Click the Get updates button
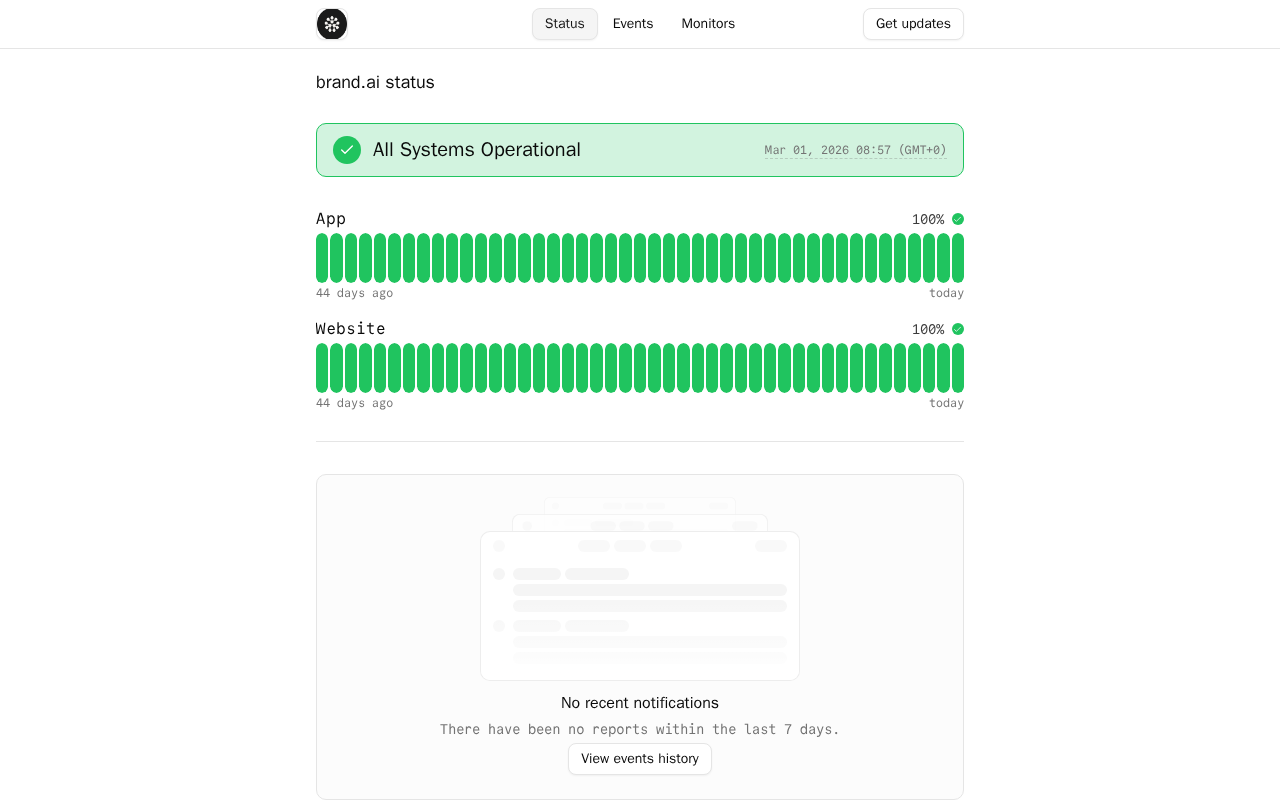The height and width of the screenshot is (800, 1280). click(x=913, y=24)
